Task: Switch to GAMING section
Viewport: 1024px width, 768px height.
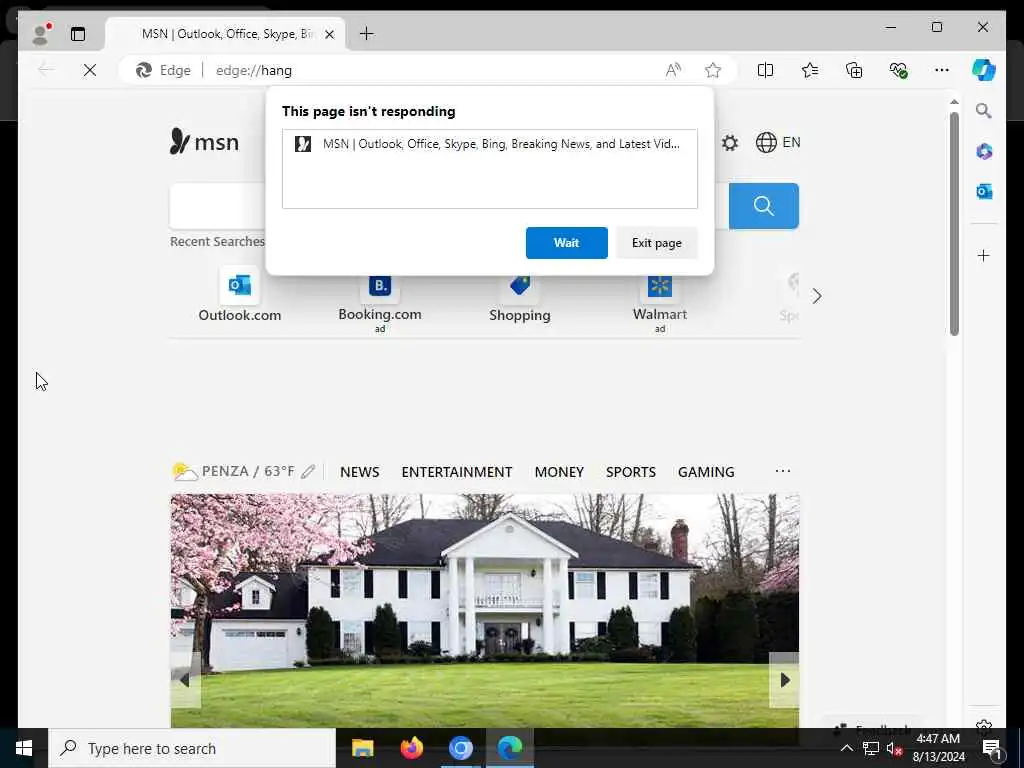Action: pyautogui.click(x=706, y=472)
